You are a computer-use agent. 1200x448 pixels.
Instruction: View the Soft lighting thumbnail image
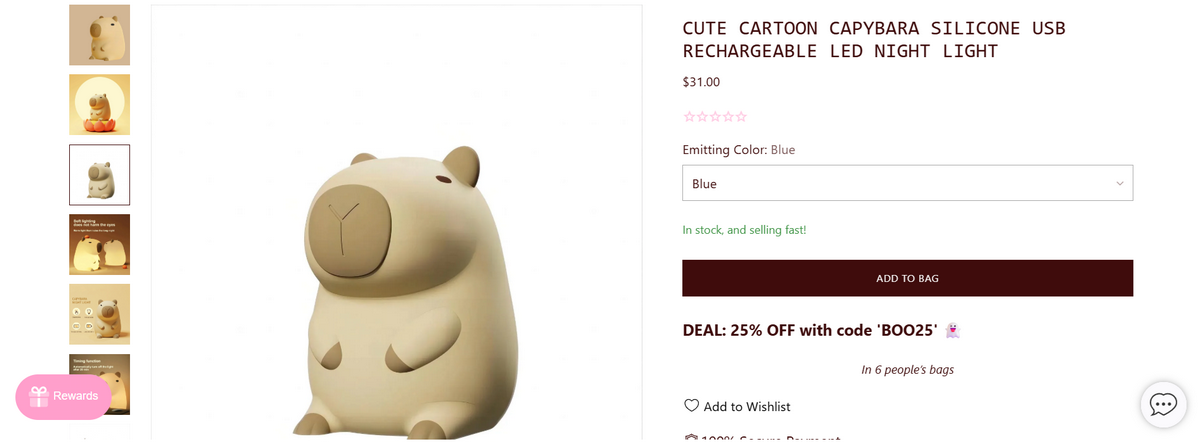[99, 244]
